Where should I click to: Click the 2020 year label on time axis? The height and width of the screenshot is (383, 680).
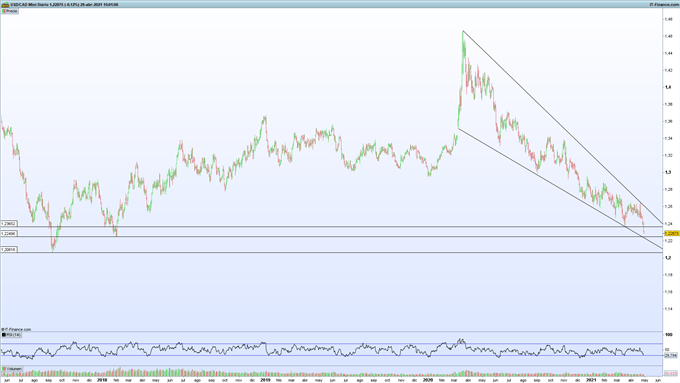pos(428,380)
